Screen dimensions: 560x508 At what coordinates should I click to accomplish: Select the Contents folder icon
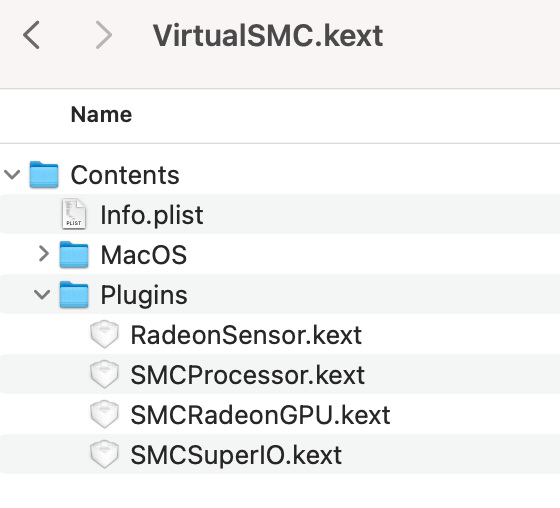click(x=44, y=175)
